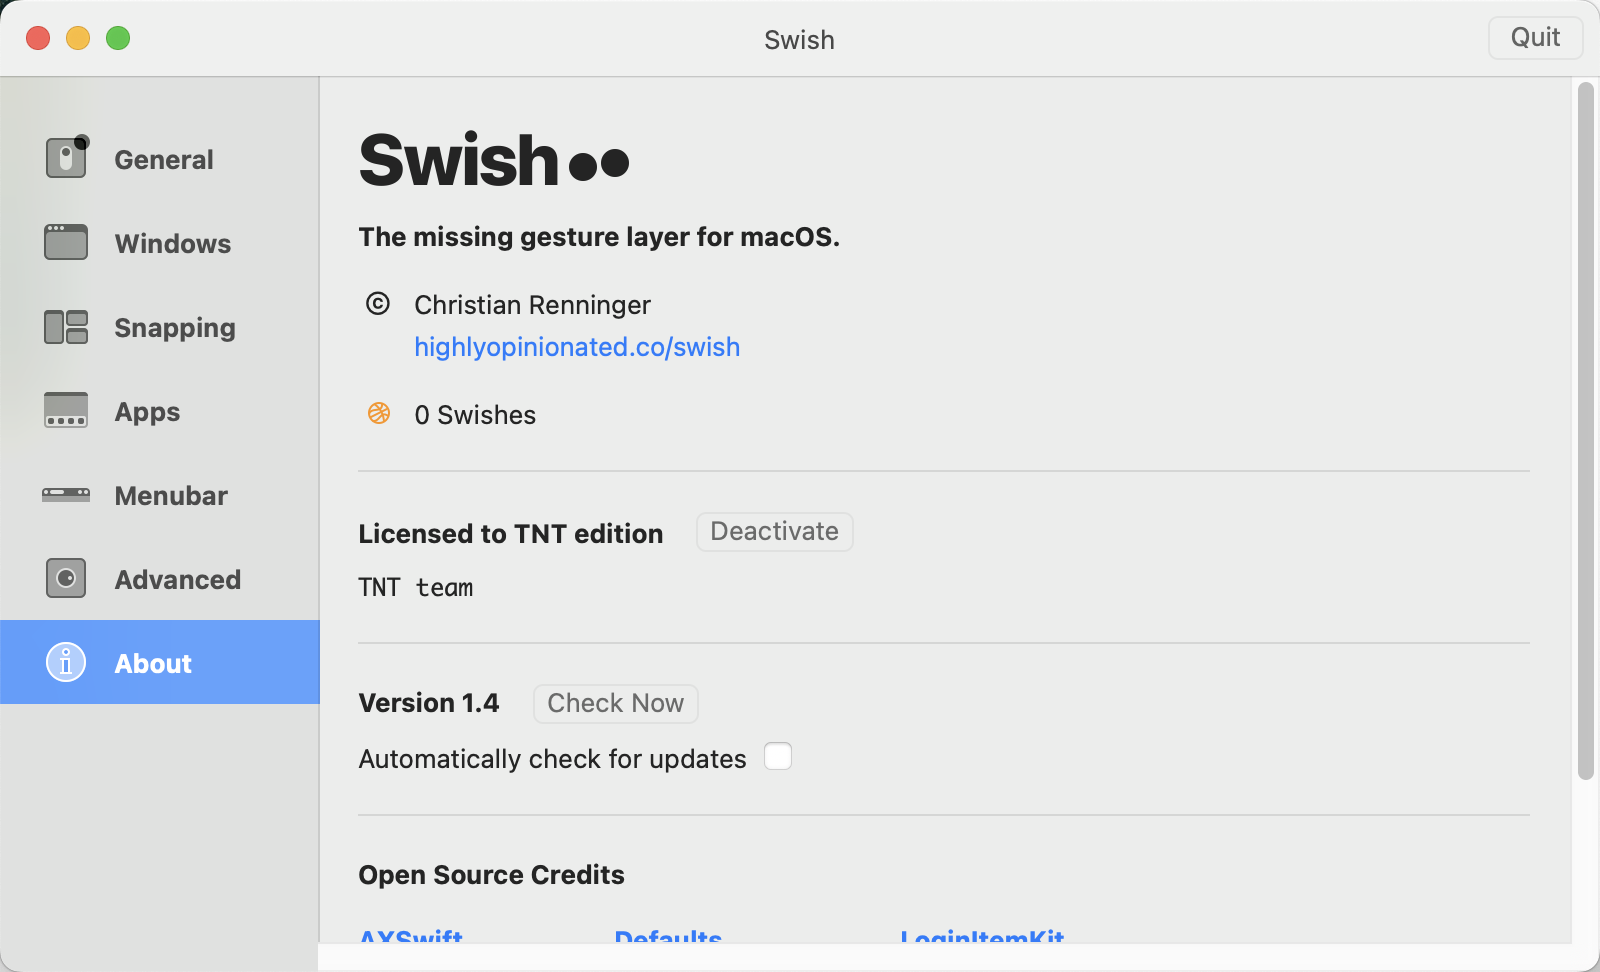Click the Swish logo heading
The width and height of the screenshot is (1600, 972).
tap(493, 161)
